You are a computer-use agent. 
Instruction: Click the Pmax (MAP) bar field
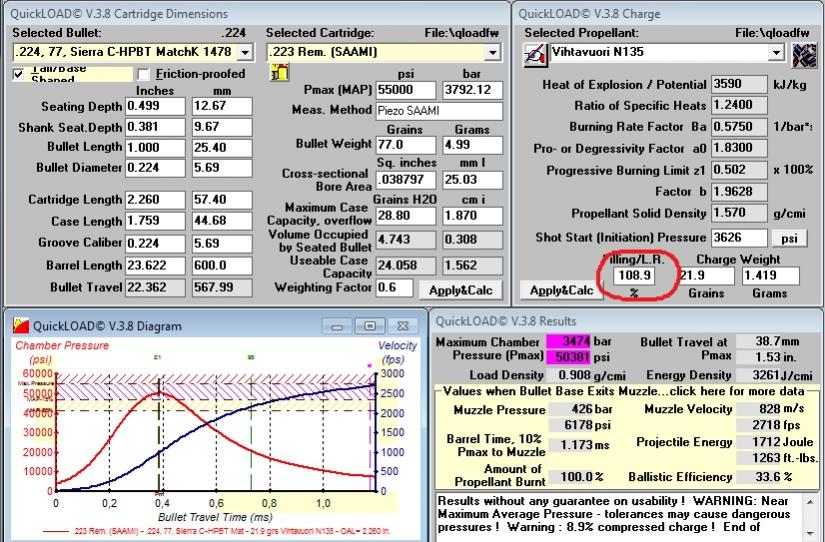click(x=472, y=90)
